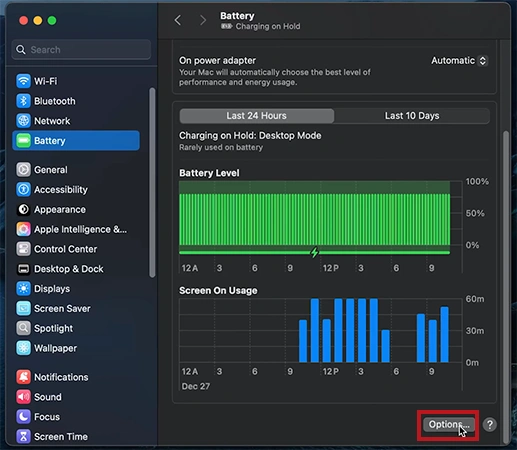Open Desktop & Dock icon
The image size is (517, 450).
pyautogui.click(x=23, y=269)
